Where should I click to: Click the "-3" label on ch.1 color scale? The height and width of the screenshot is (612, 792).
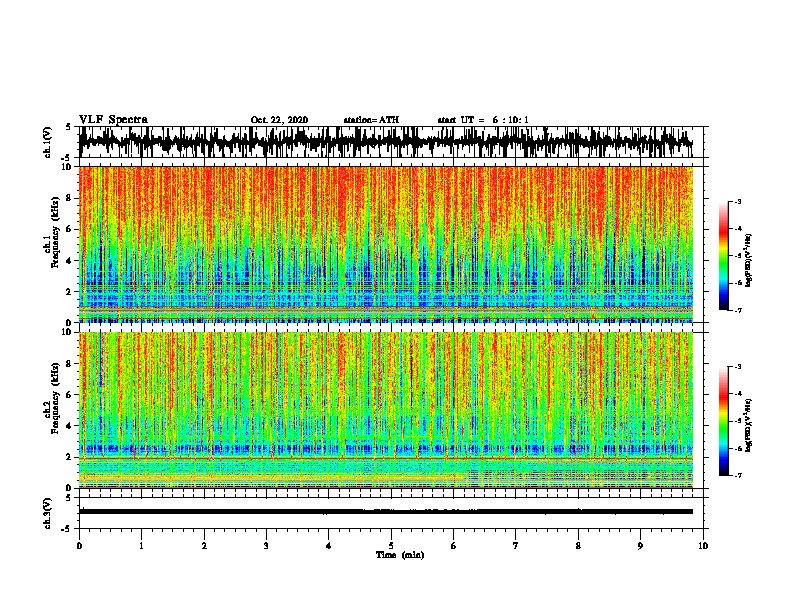pos(737,202)
